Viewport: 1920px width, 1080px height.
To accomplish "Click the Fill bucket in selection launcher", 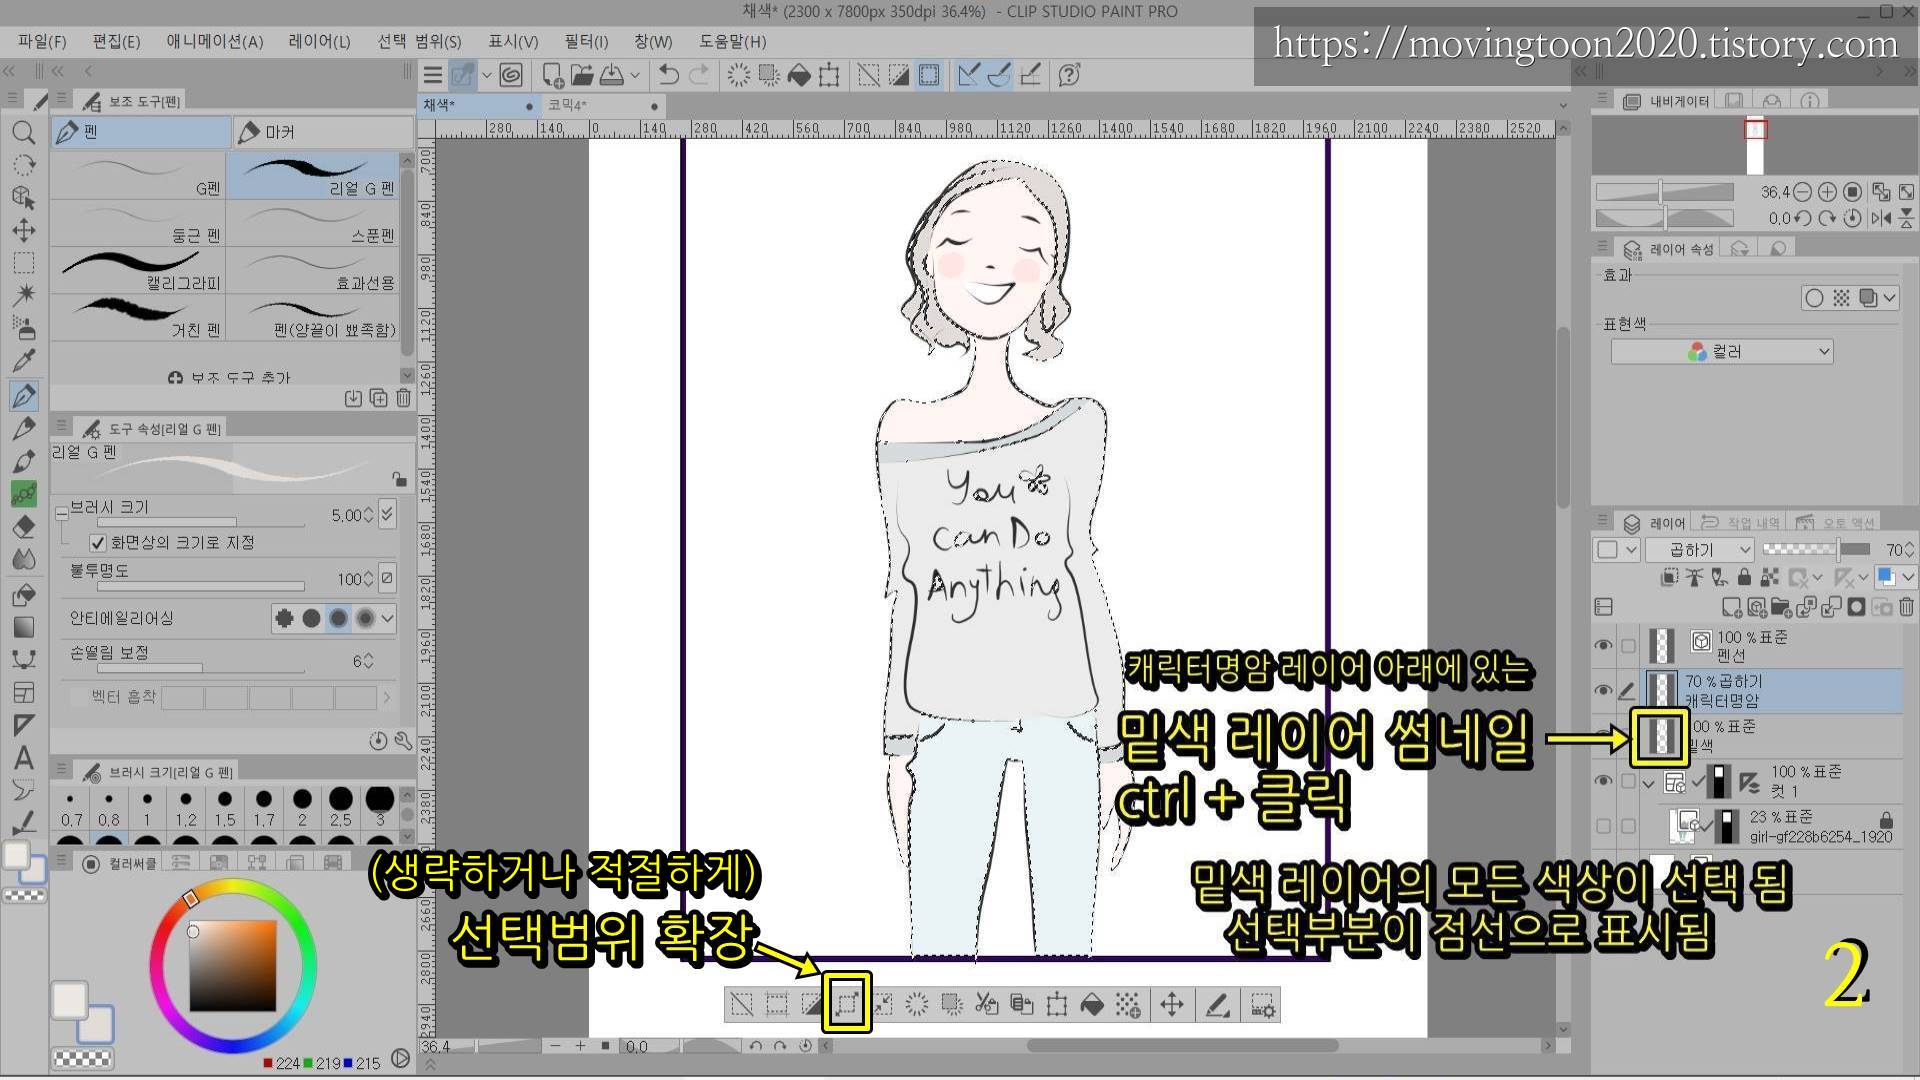I will tap(1092, 1004).
